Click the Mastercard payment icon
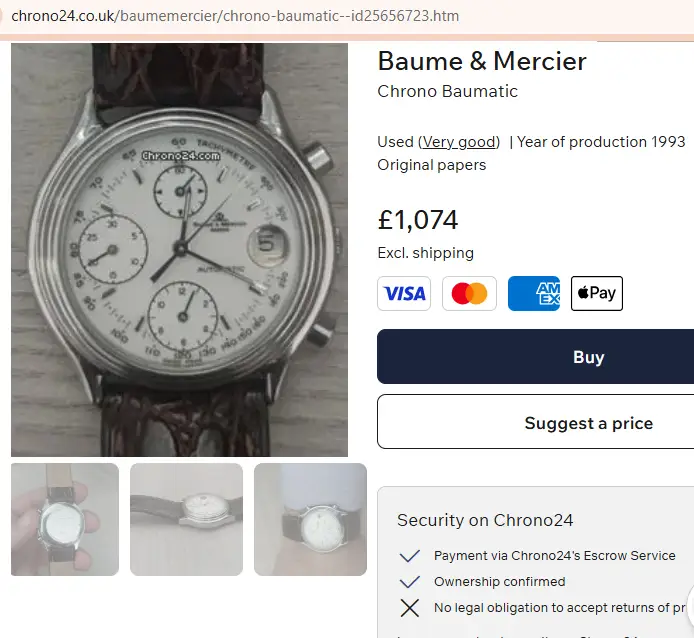 click(x=469, y=293)
